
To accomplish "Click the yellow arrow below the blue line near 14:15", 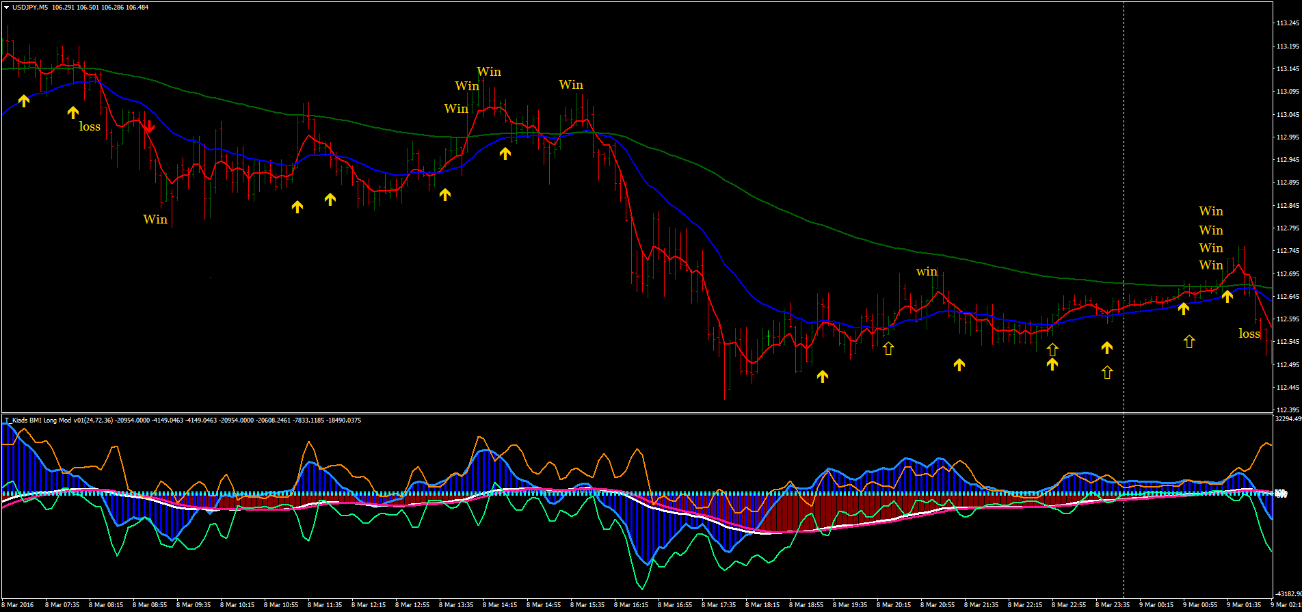I will click(x=505, y=153).
